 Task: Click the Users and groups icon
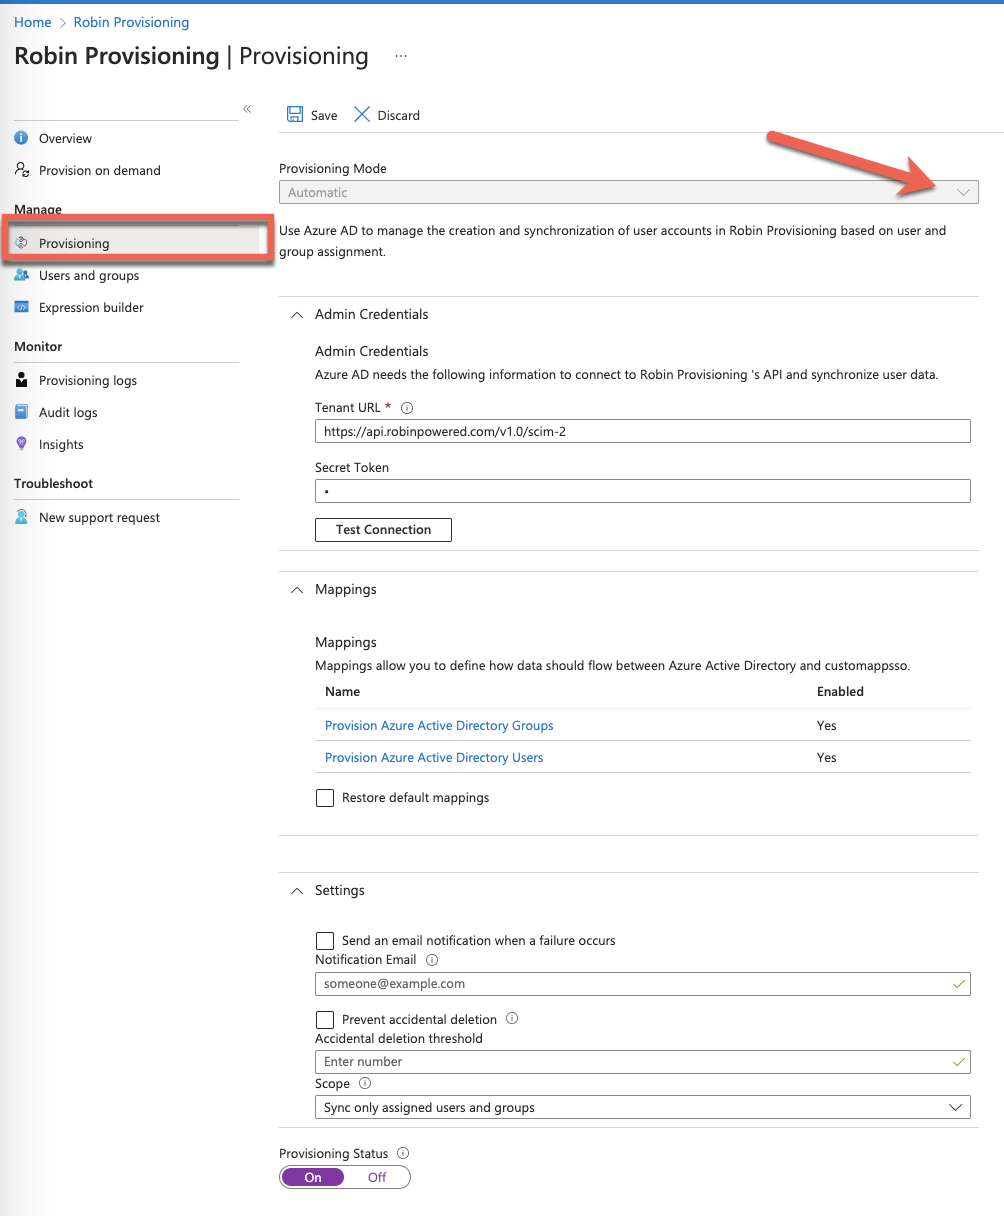21,275
